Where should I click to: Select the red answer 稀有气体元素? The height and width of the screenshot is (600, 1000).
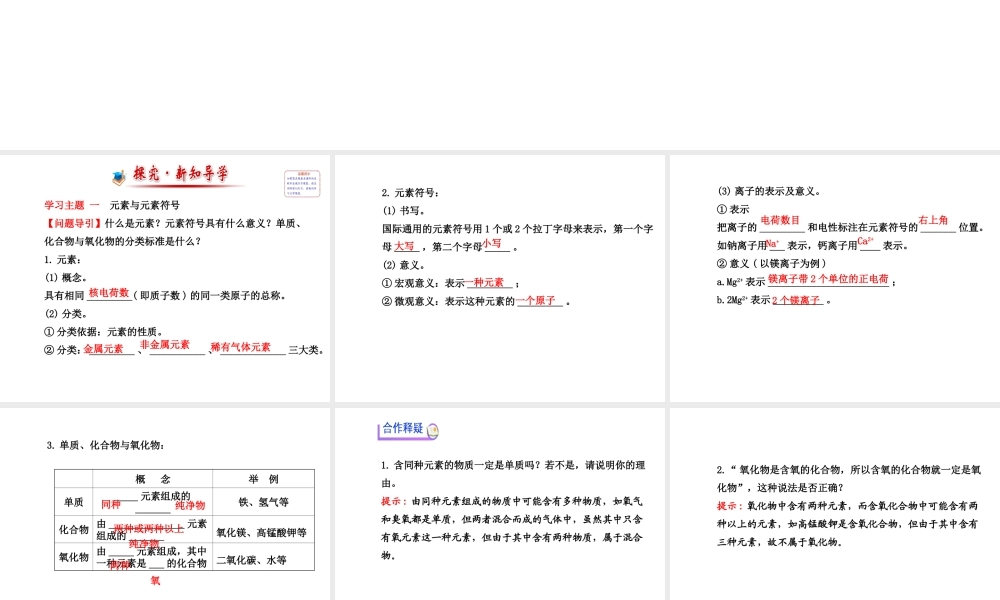(240, 347)
